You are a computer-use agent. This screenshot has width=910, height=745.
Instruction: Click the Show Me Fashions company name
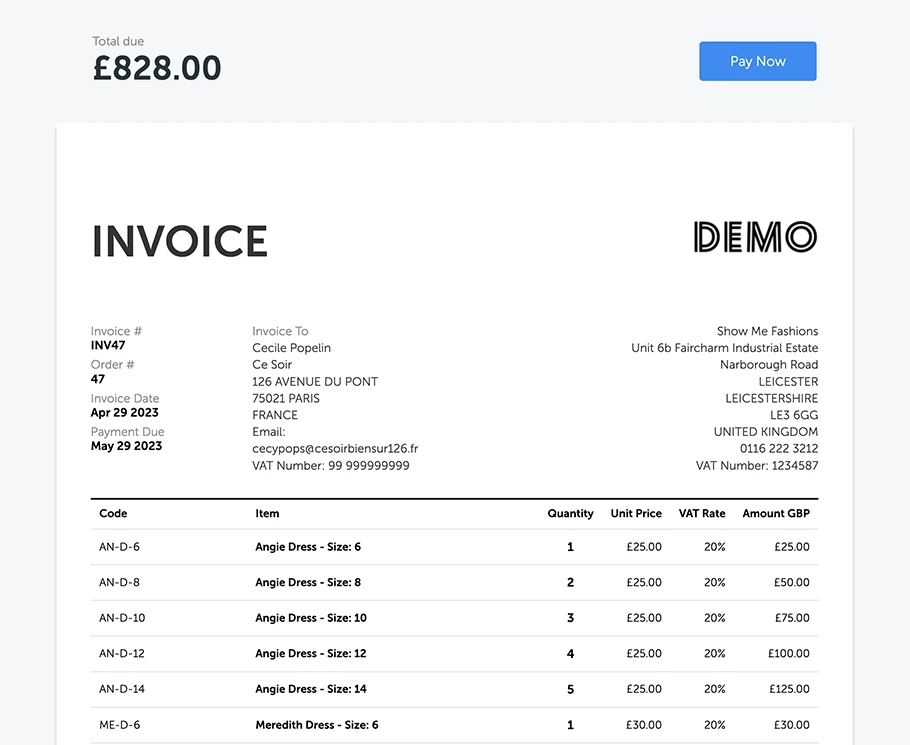tap(767, 331)
